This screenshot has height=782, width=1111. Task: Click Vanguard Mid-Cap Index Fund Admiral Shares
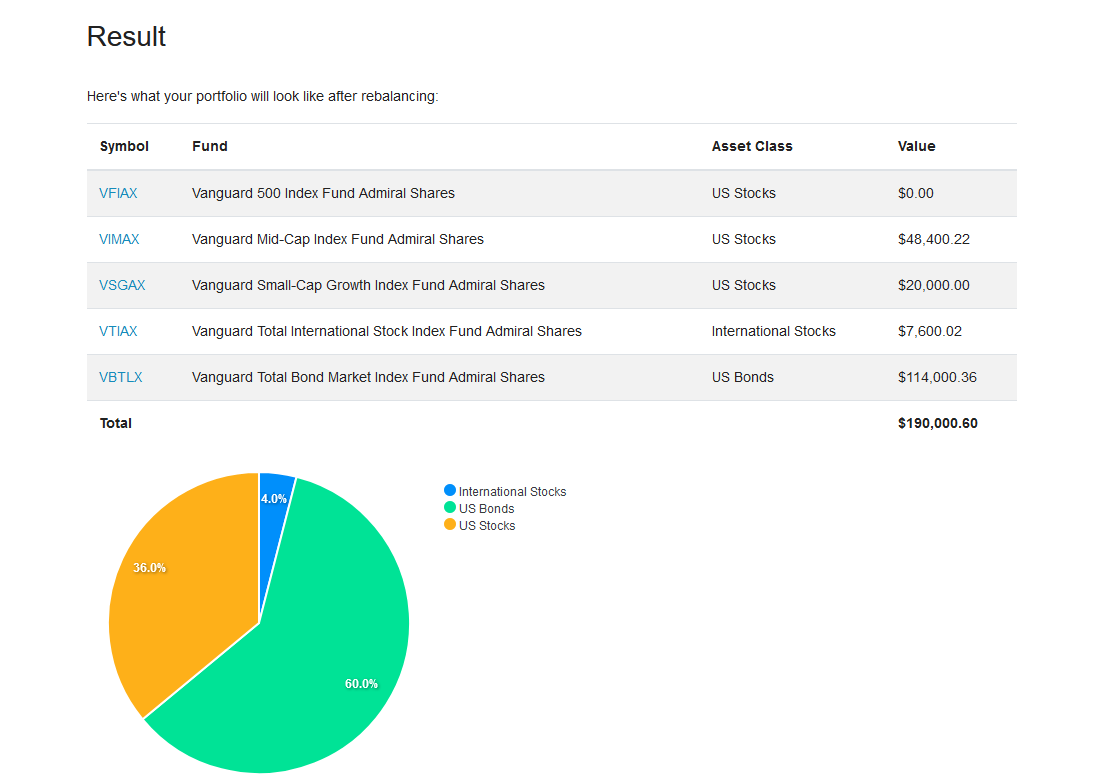[337, 239]
